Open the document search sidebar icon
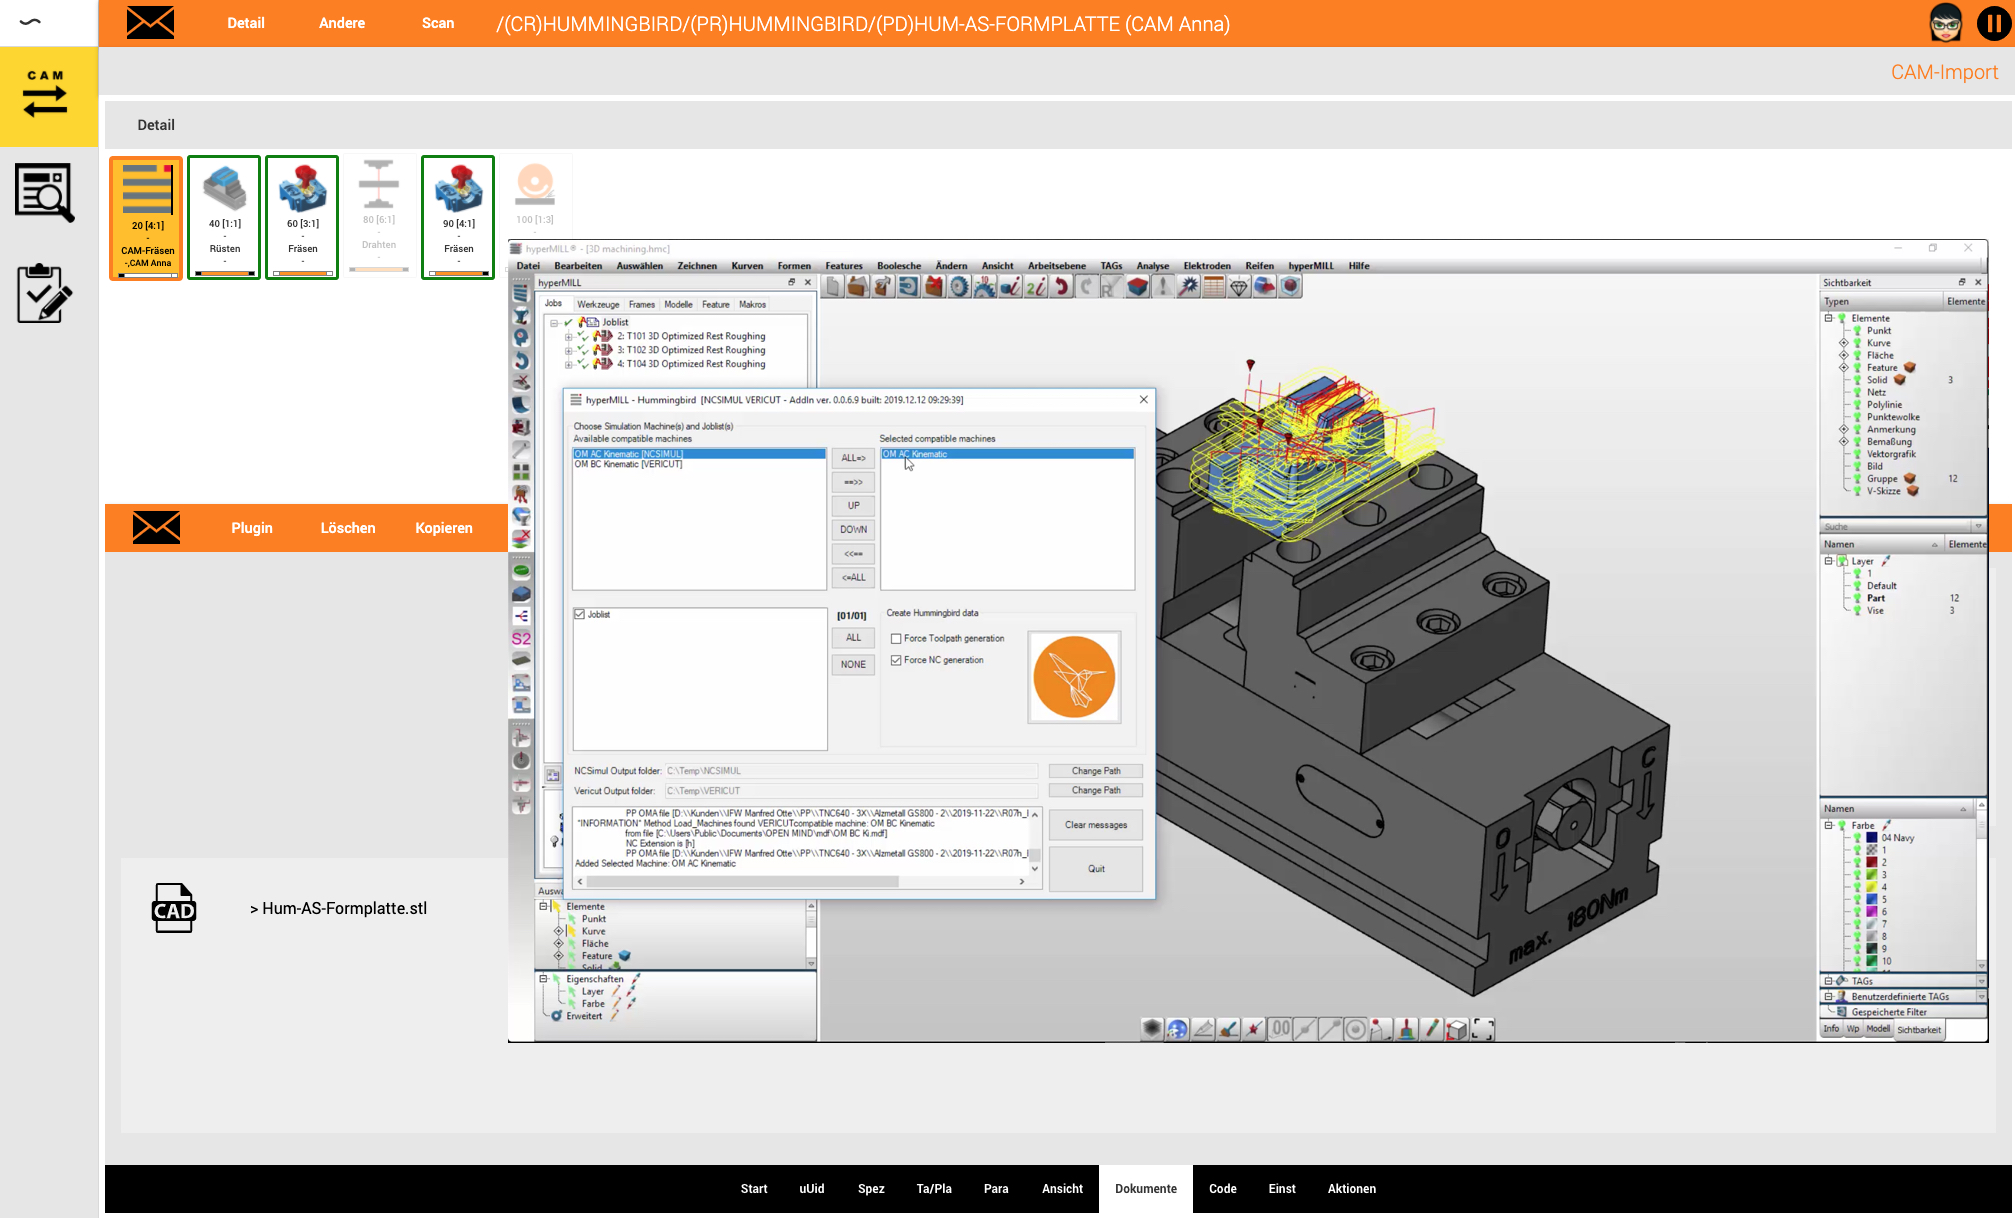 point(44,192)
